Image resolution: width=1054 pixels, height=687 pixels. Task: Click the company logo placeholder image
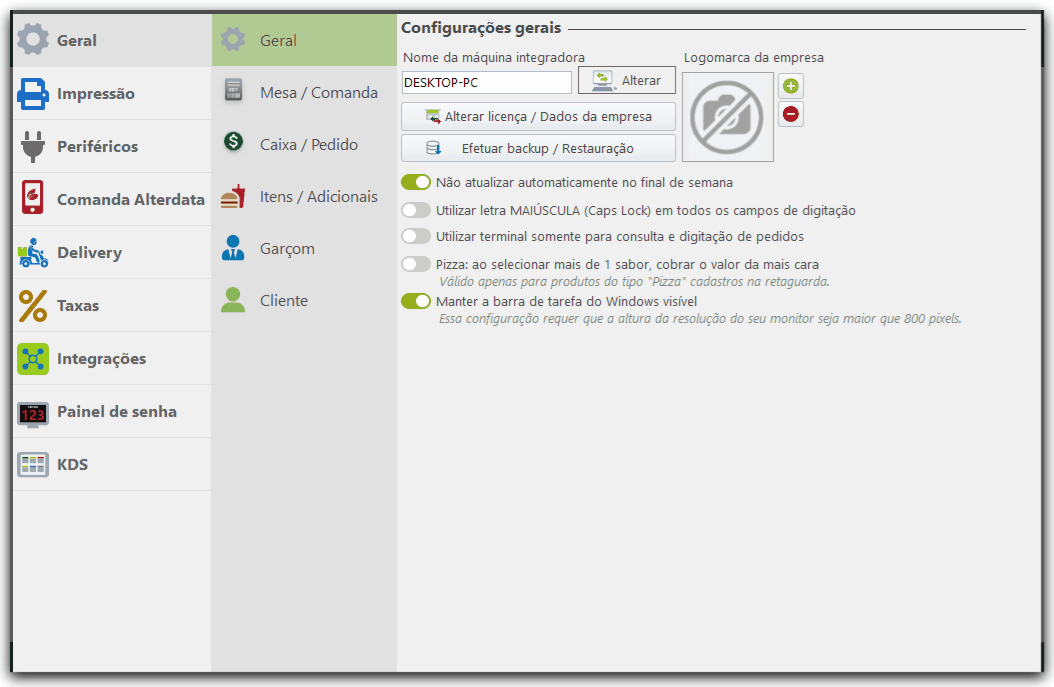(x=727, y=117)
